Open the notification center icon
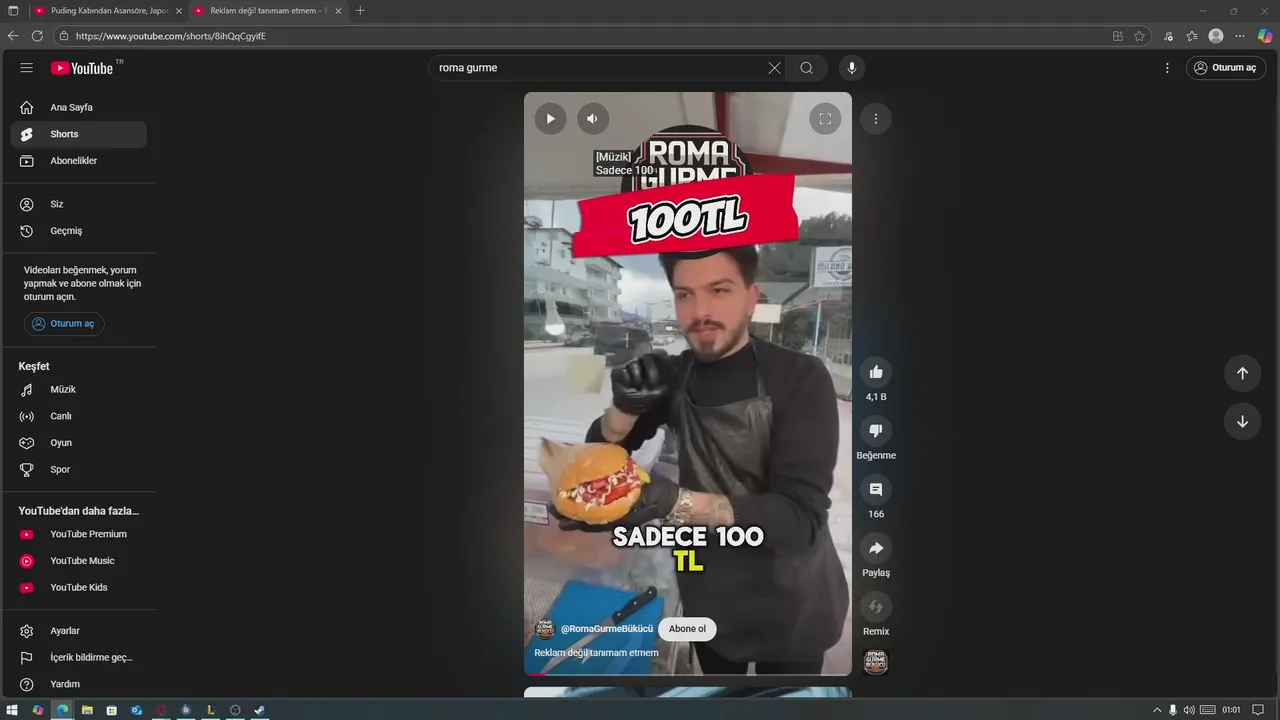This screenshot has width=1280, height=720. click(x=1258, y=710)
